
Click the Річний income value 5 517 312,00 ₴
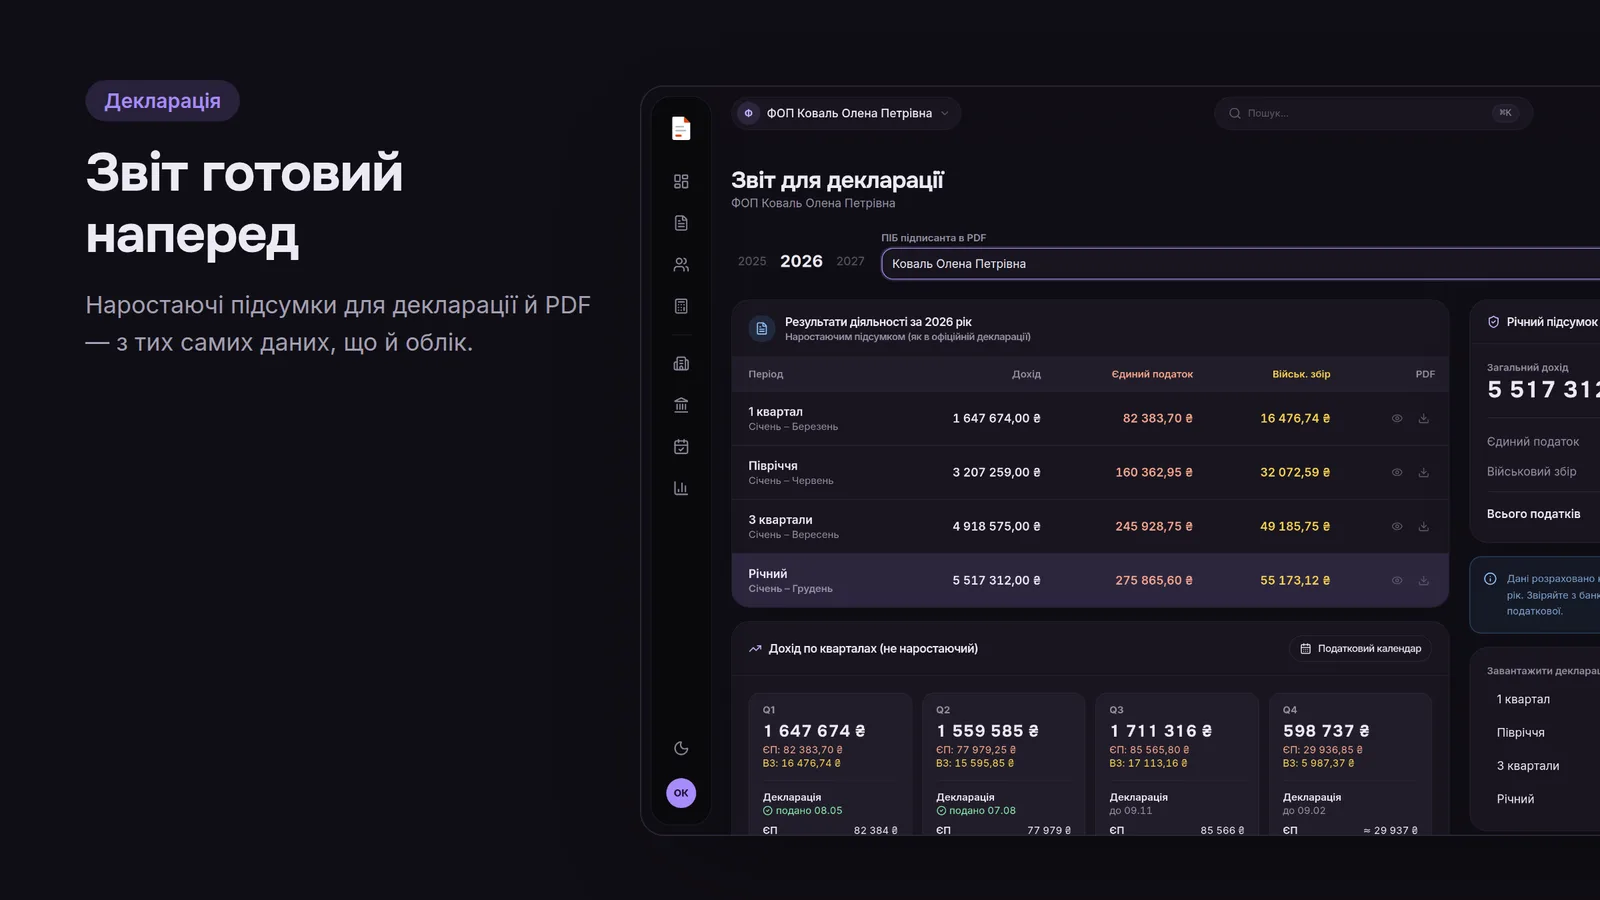pyautogui.click(x=996, y=580)
